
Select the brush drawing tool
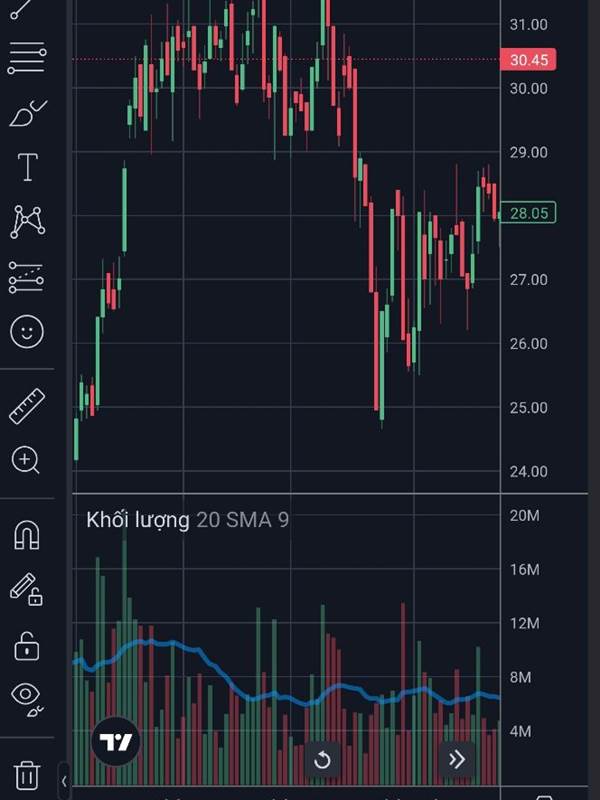click(x=28, y=113)
